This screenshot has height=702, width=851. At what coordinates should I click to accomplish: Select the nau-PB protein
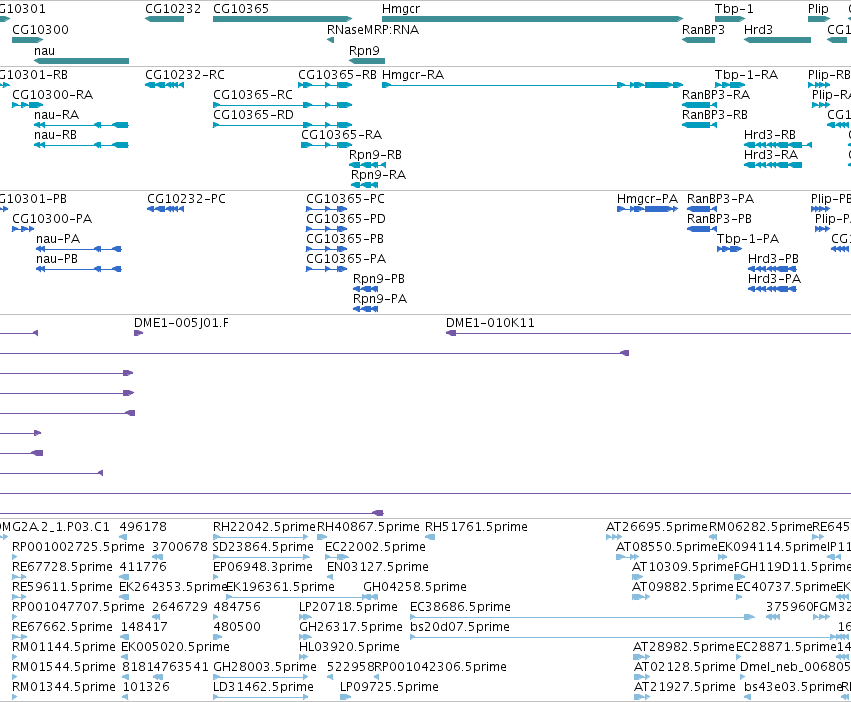(79, 269)
